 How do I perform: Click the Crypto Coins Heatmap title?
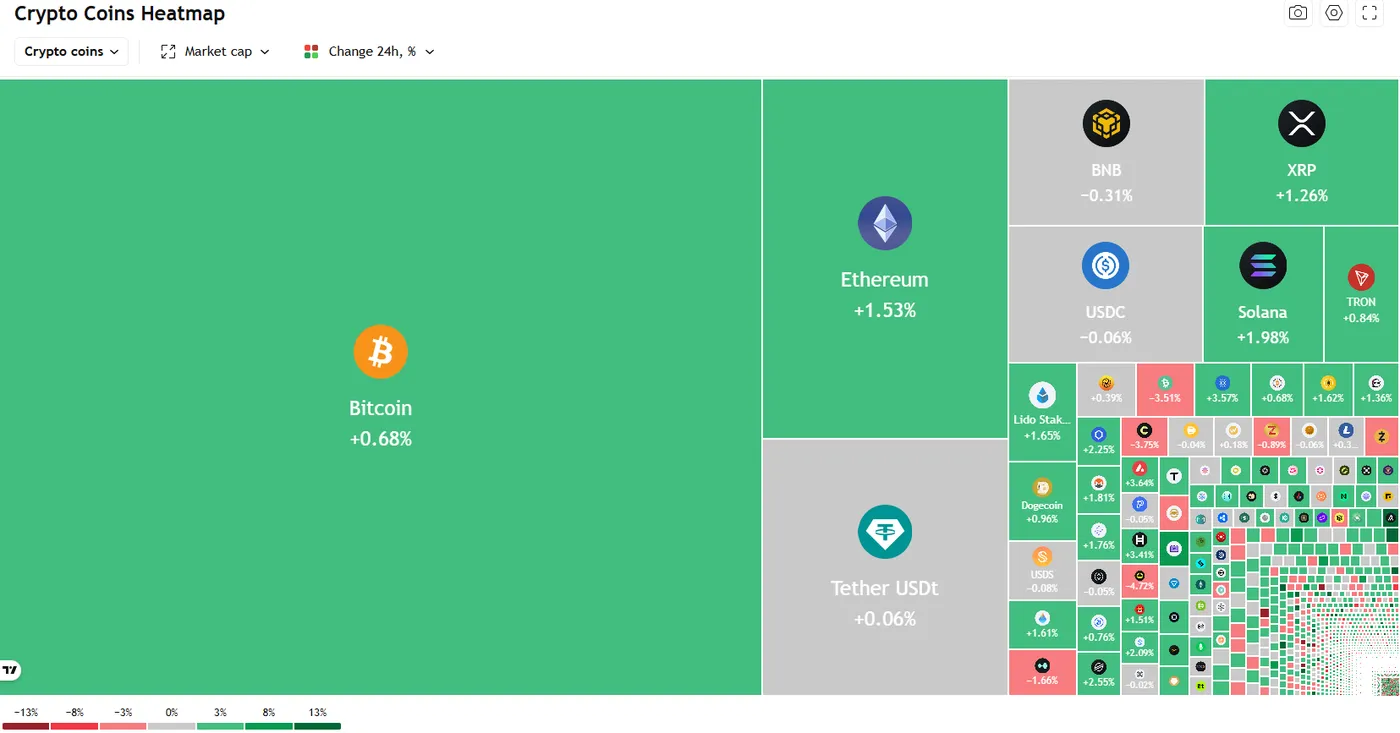coord(119,14)
